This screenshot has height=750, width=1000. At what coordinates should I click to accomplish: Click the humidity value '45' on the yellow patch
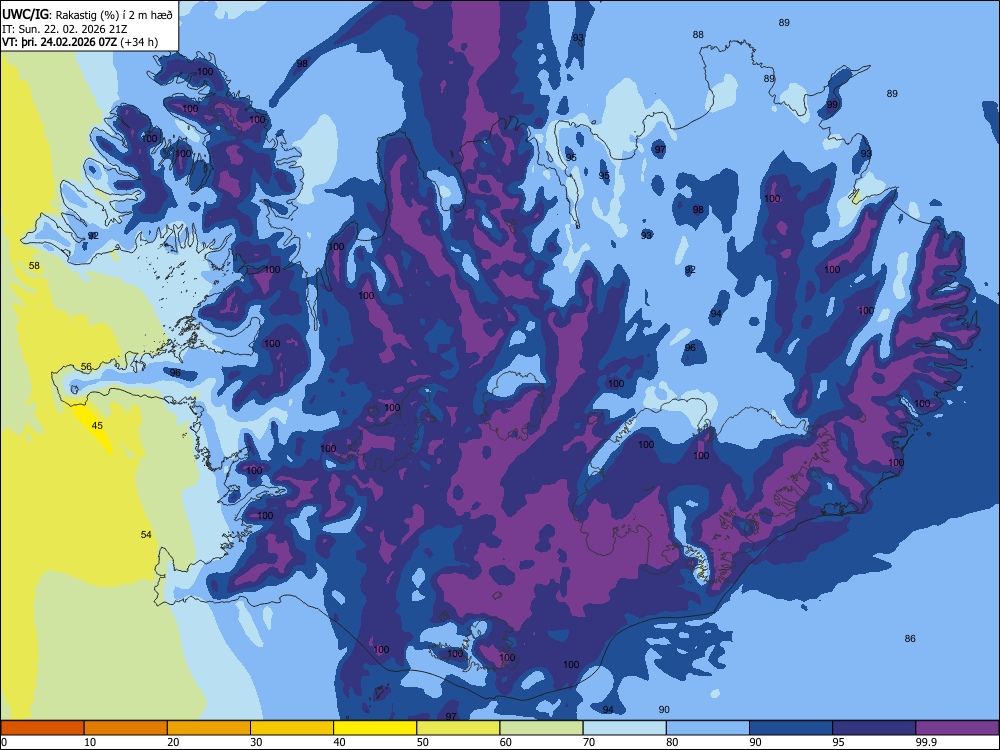pos(97,425)
